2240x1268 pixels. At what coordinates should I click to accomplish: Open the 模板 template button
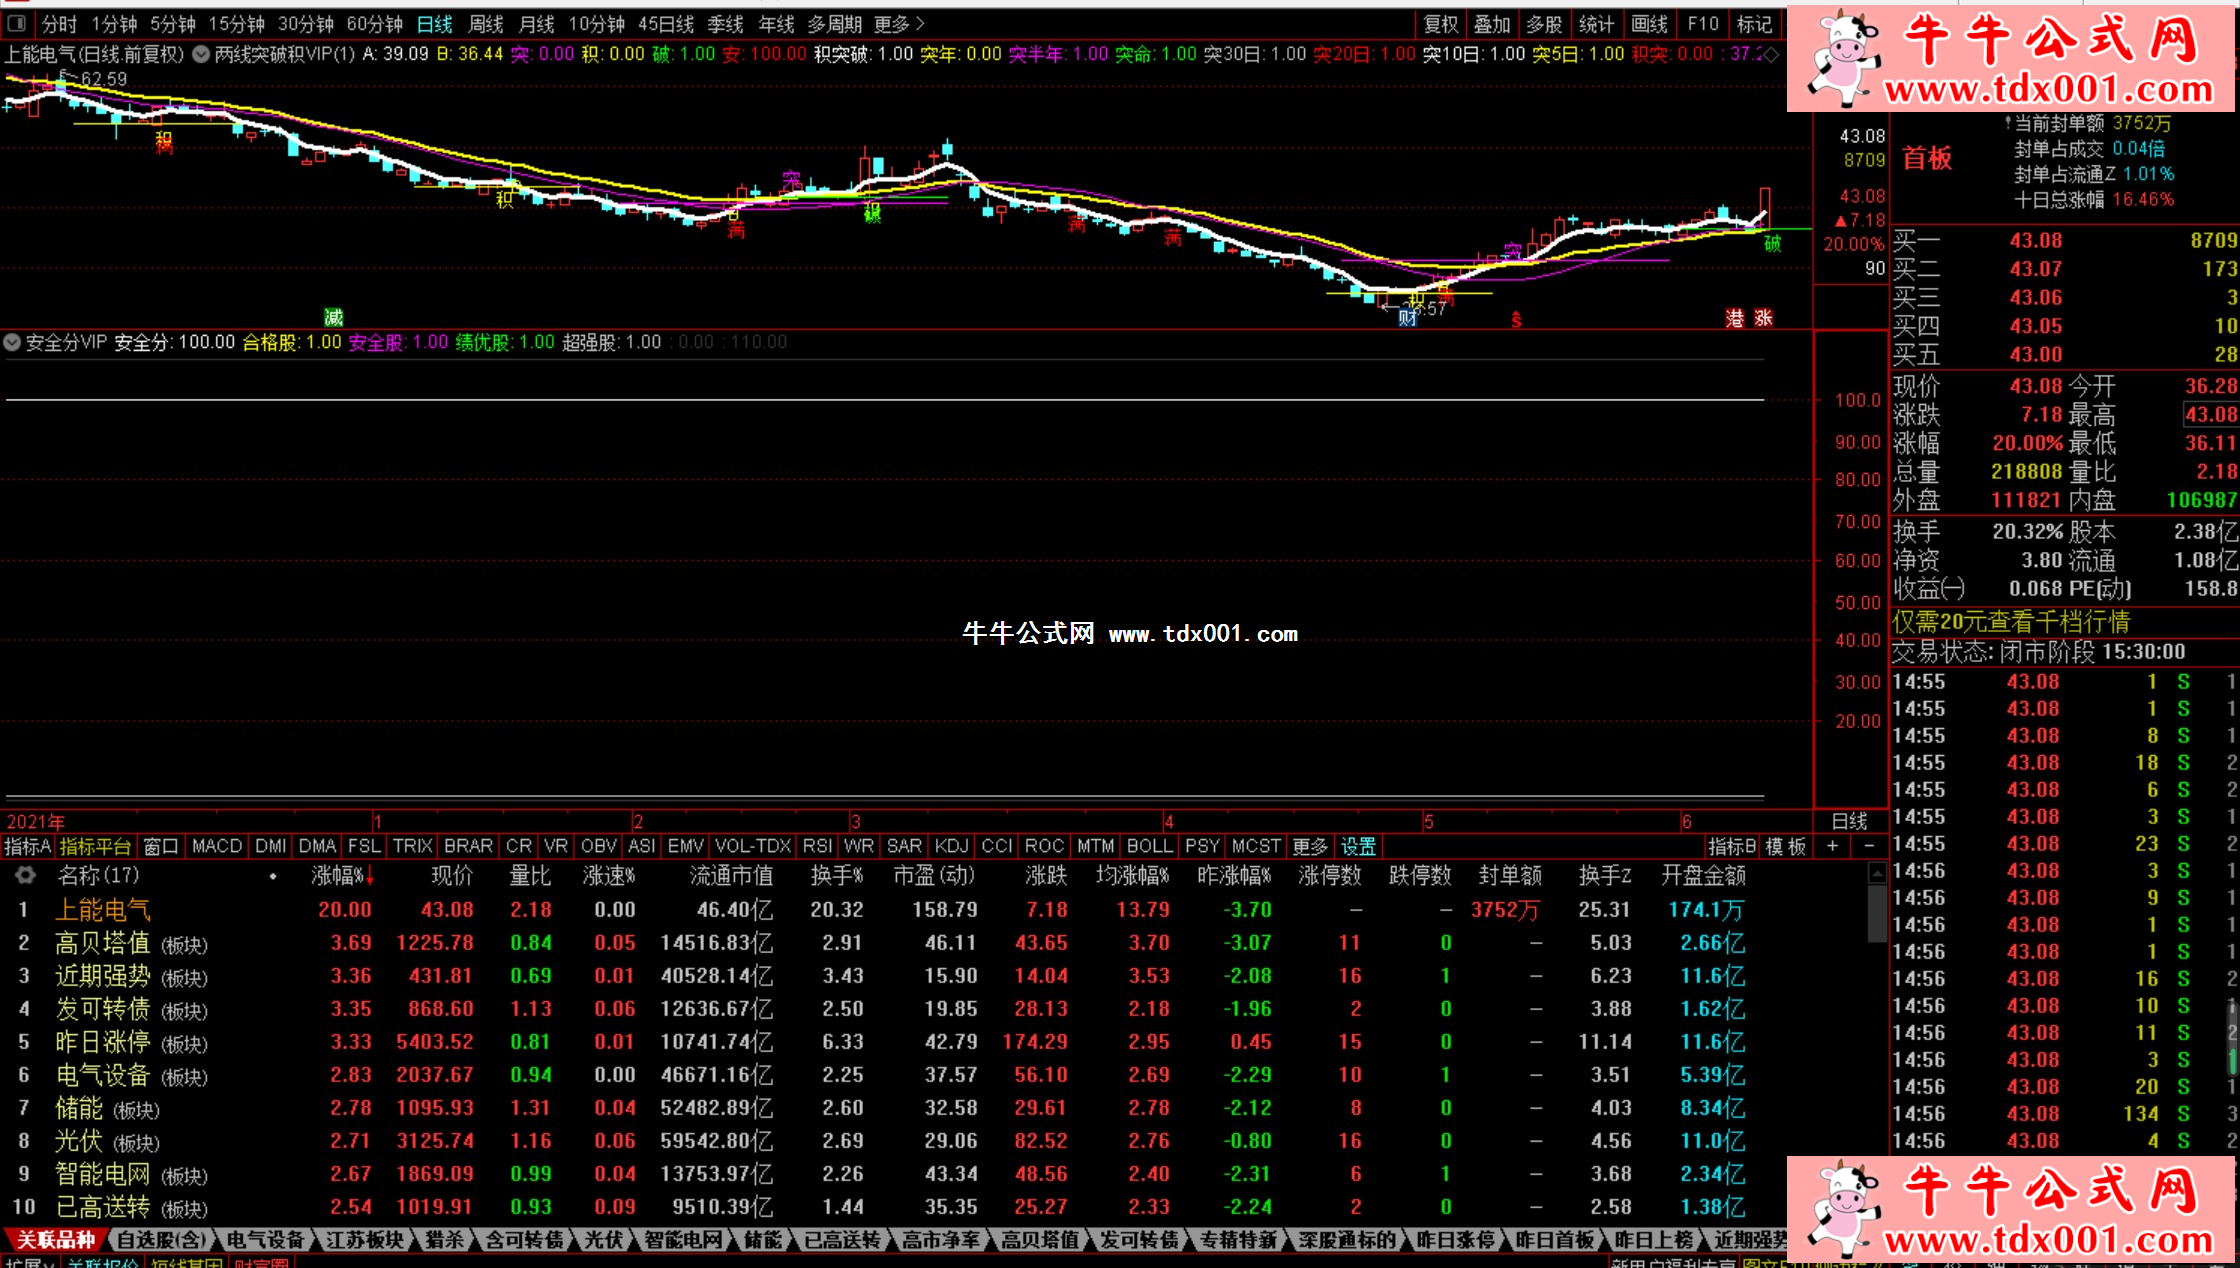(1786, 846)
